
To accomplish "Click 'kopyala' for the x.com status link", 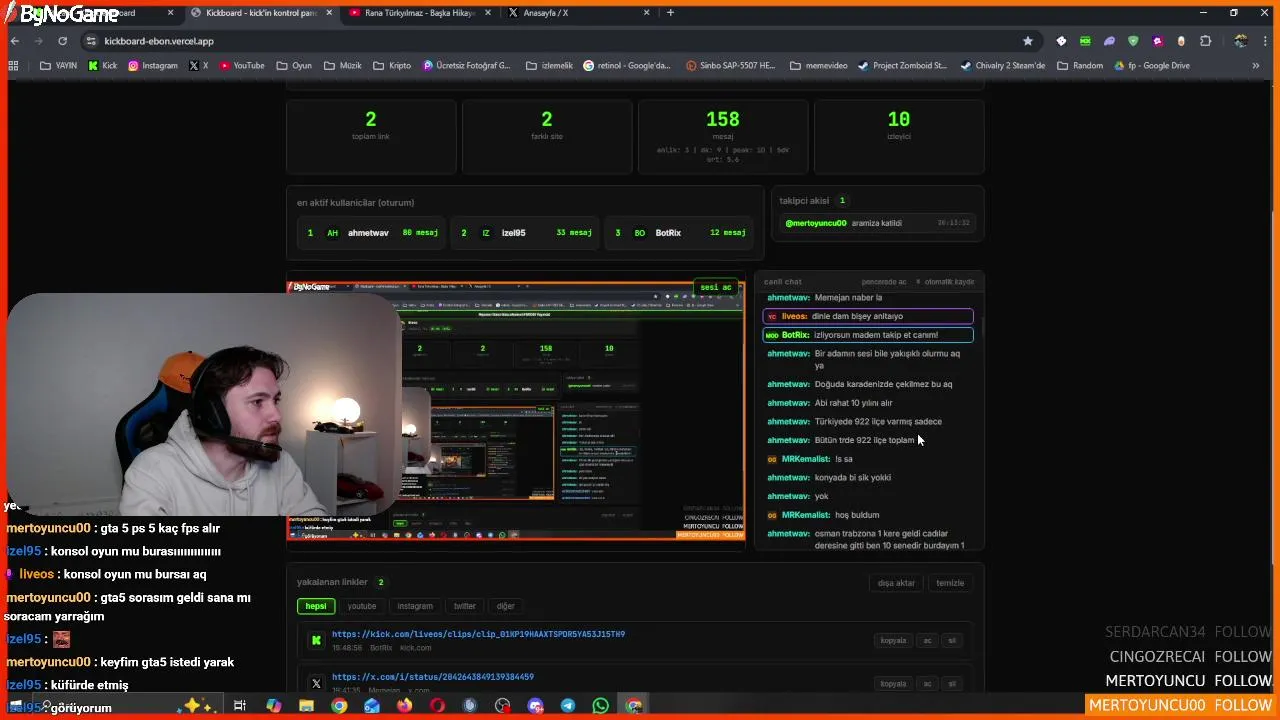I will tap(893, 684).
